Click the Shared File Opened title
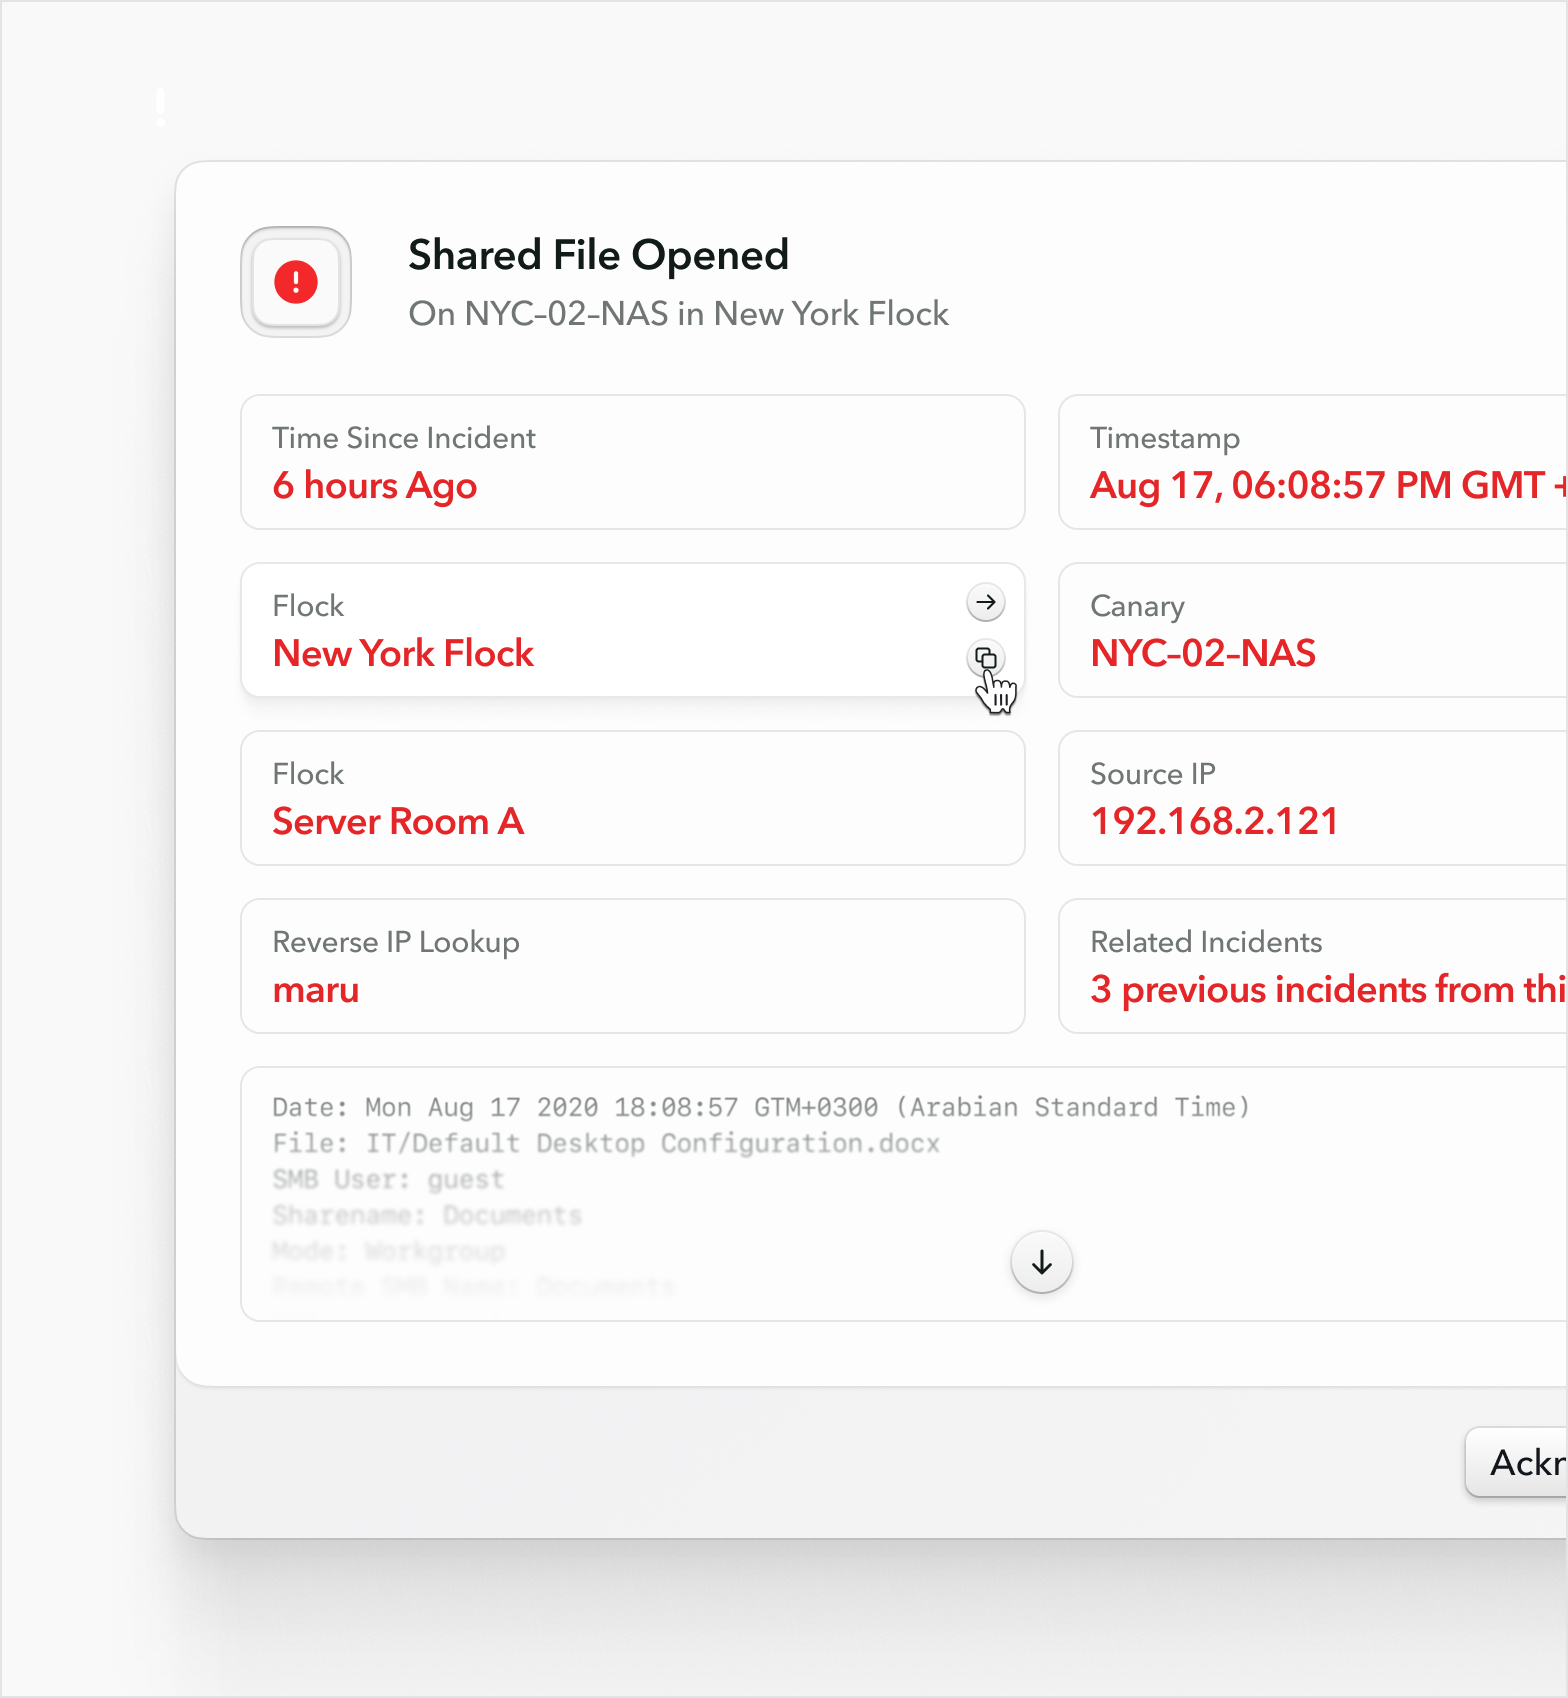Image resolution: width=1568 pixels, height=1698 pixels. tap(599, 255)
